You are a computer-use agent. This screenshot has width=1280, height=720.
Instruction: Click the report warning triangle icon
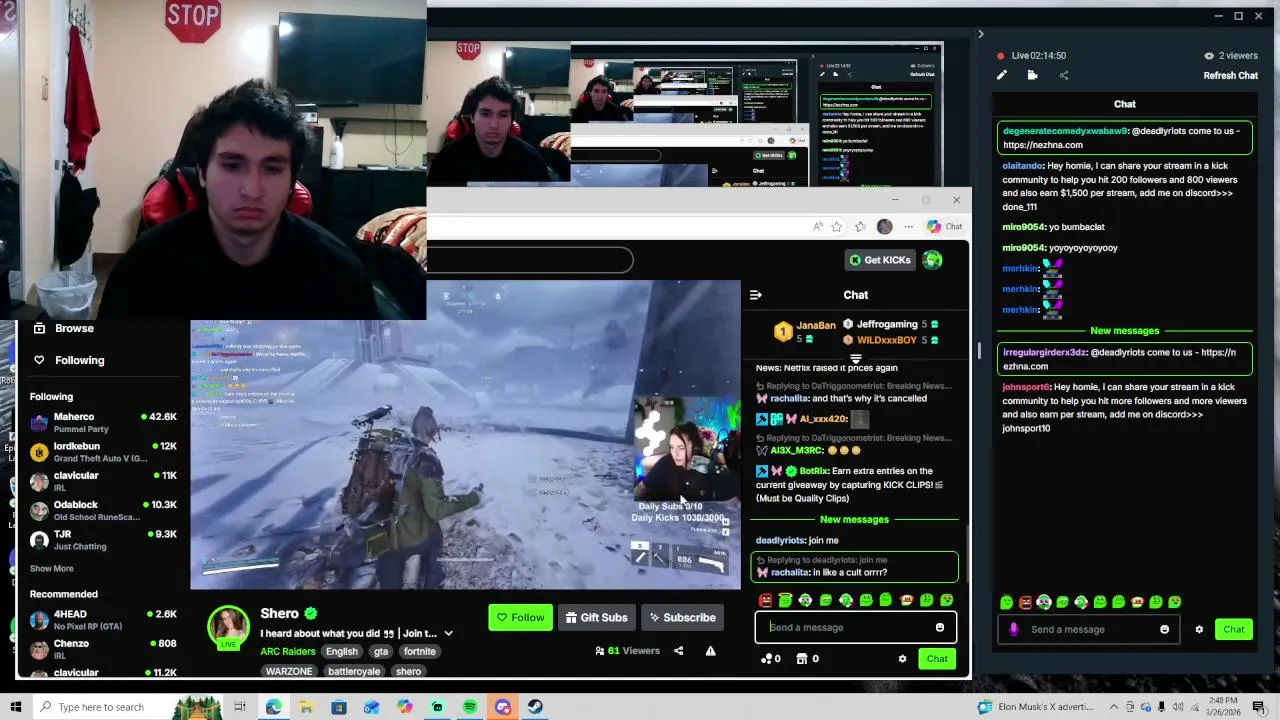click(x=710, y=651)
